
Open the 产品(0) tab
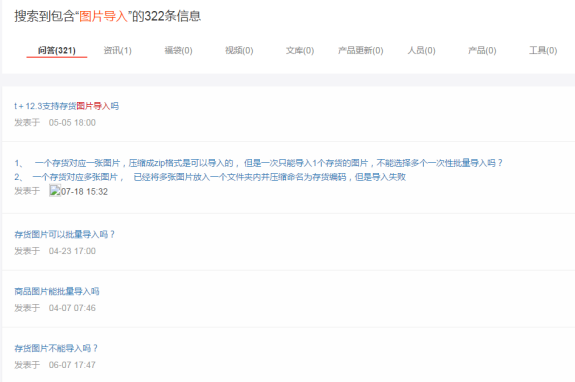point(482,50)
